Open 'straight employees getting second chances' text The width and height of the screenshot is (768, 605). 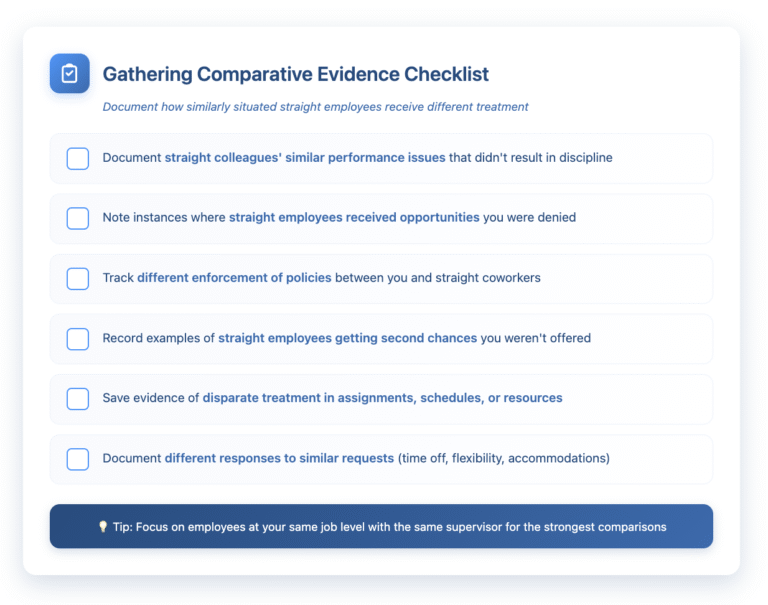(x=347, y=338)
